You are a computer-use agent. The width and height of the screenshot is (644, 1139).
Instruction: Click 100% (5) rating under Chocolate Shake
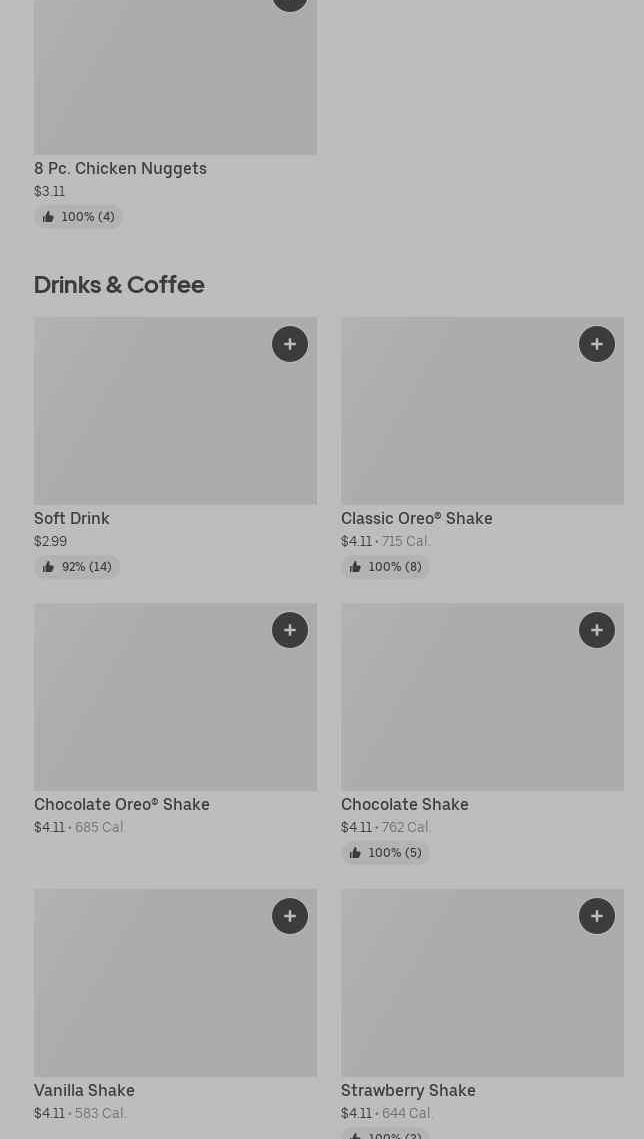pos(385,853)
